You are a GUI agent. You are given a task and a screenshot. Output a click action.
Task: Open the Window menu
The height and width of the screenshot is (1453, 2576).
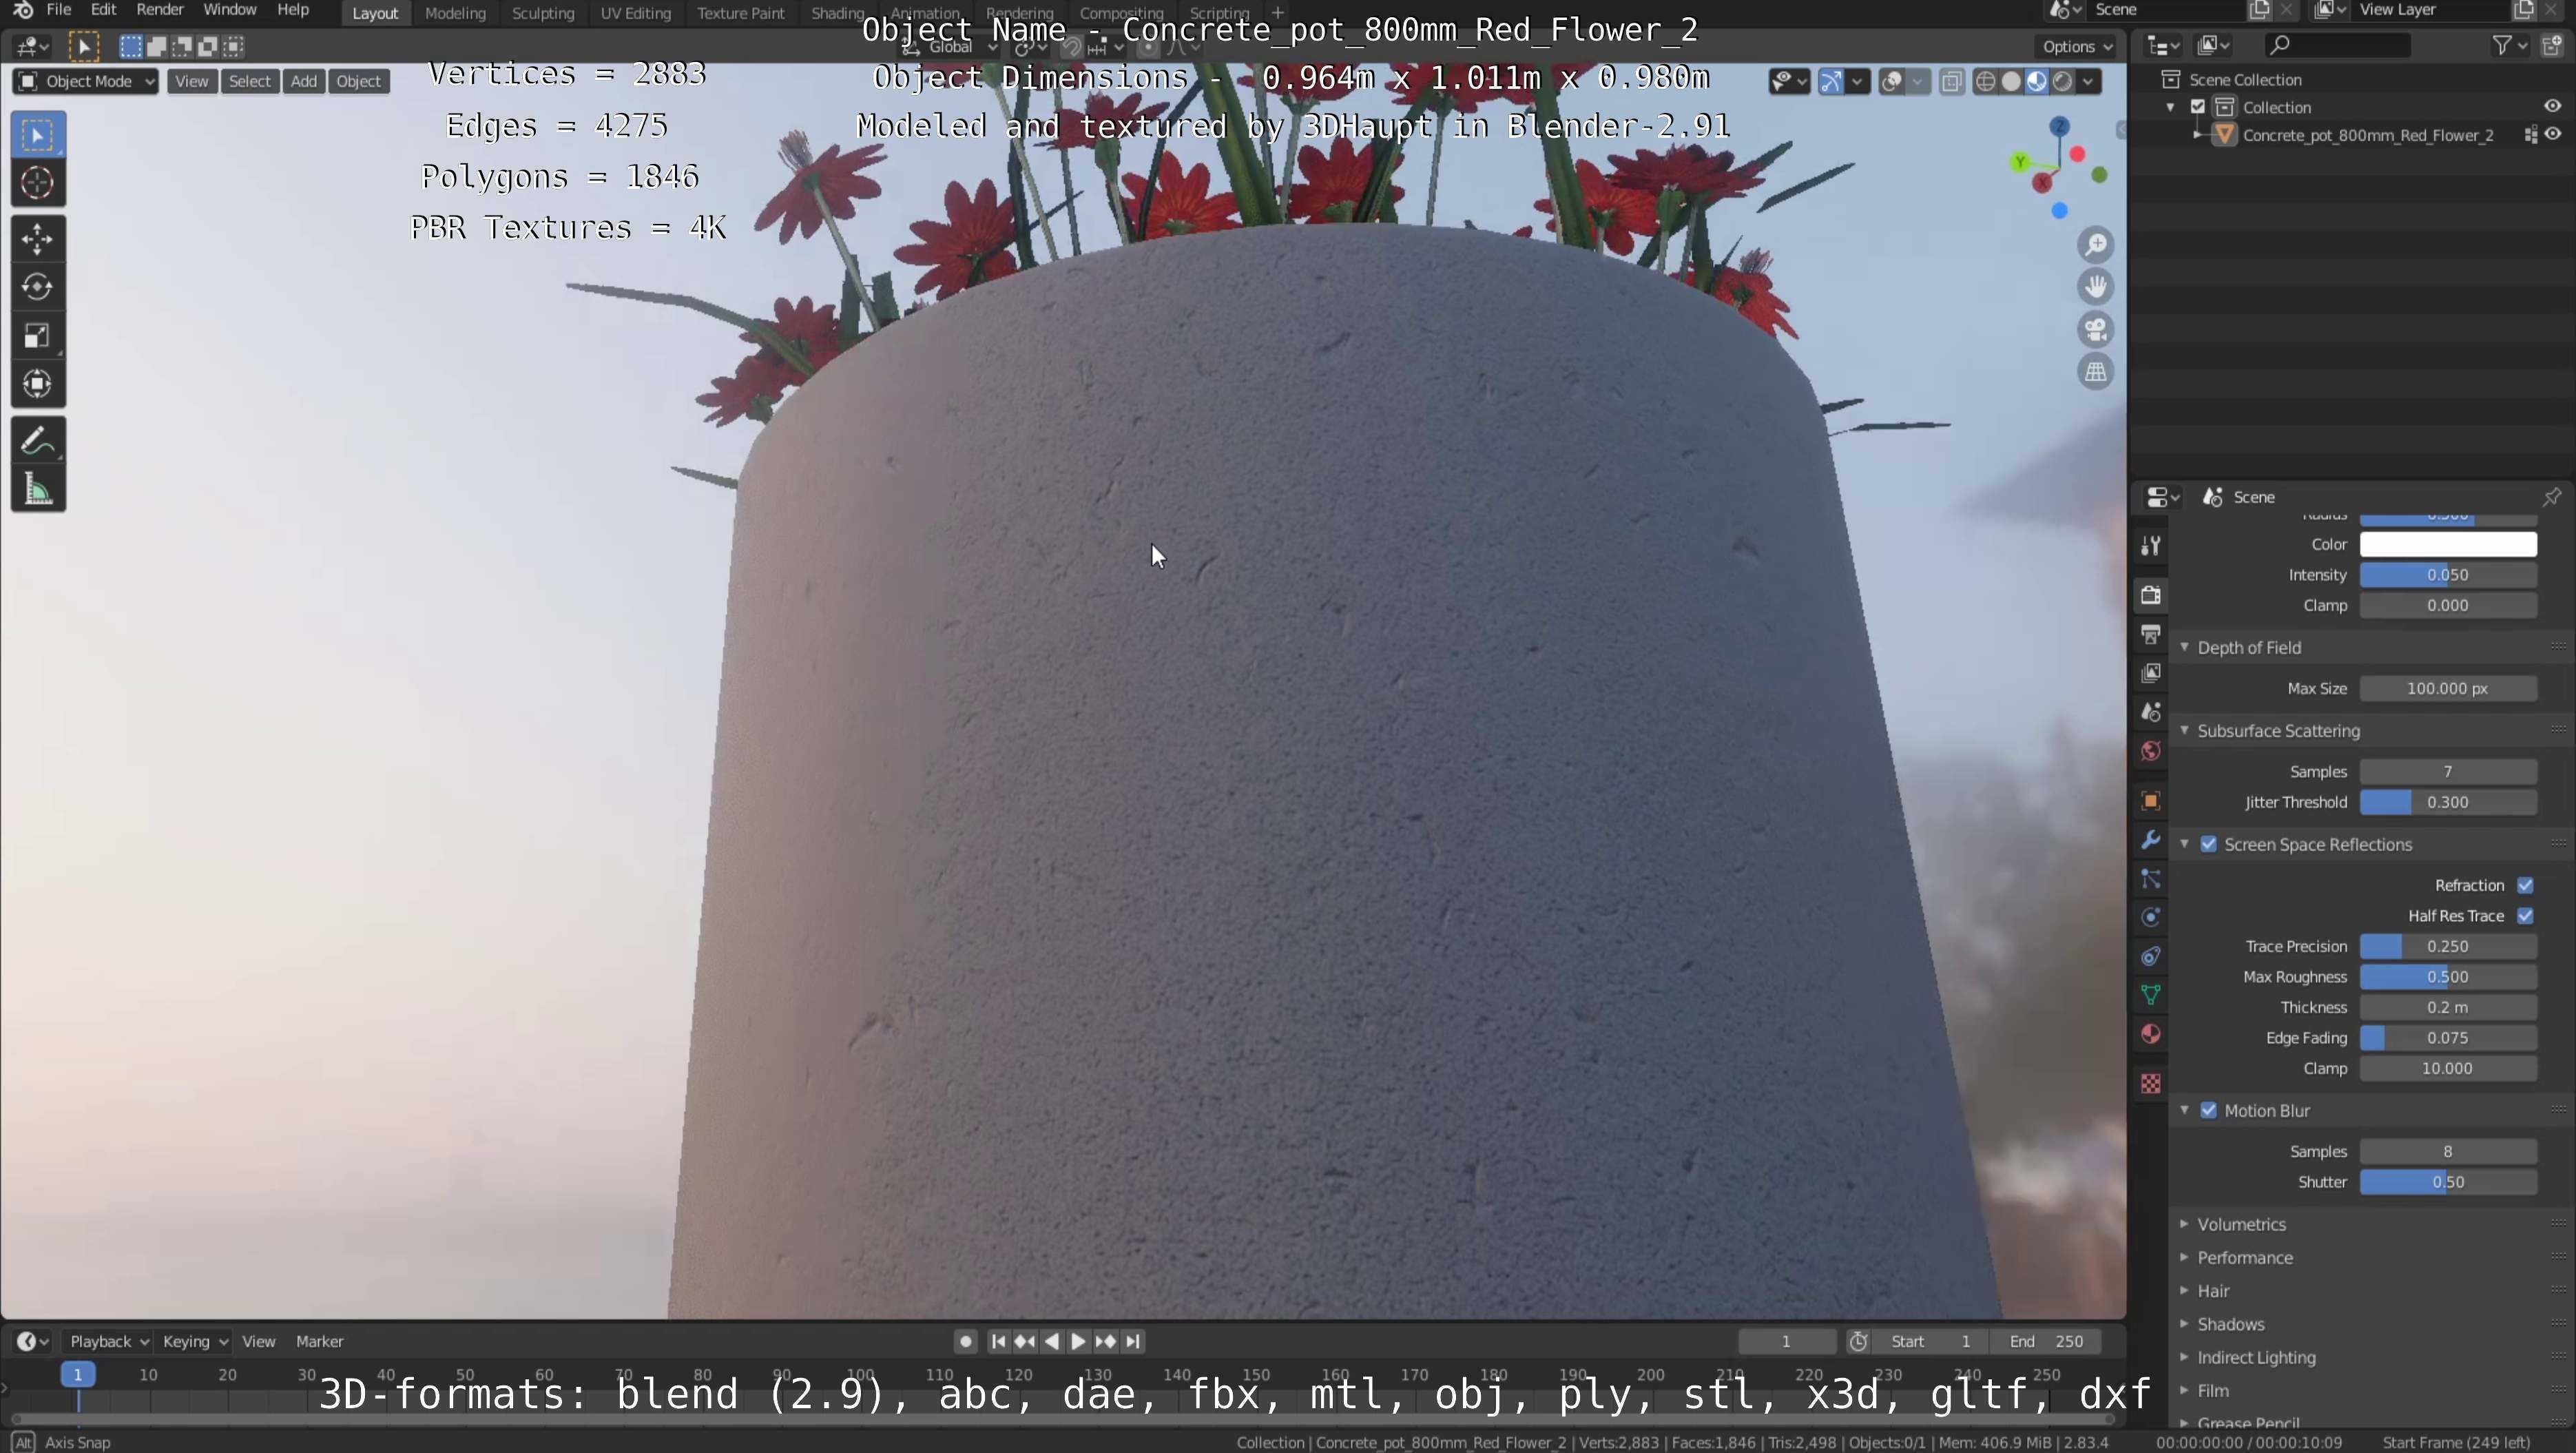pos(230,10)
